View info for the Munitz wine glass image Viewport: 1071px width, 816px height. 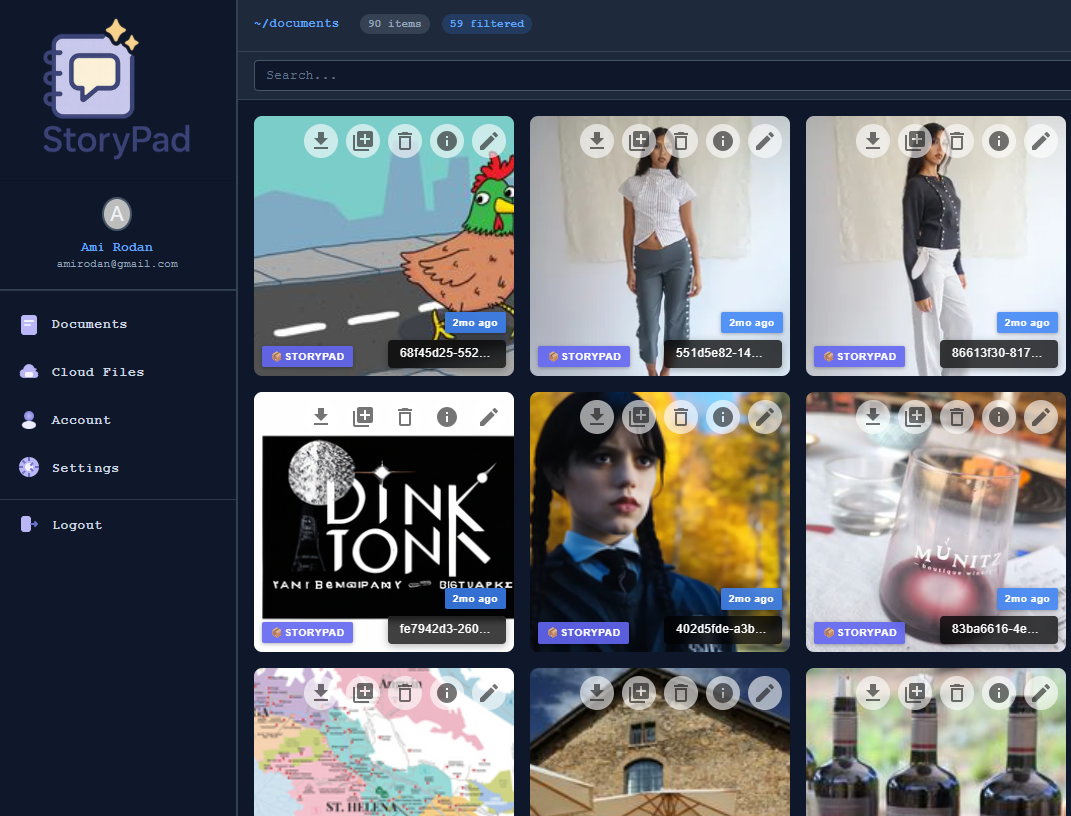tap(999, 417)
